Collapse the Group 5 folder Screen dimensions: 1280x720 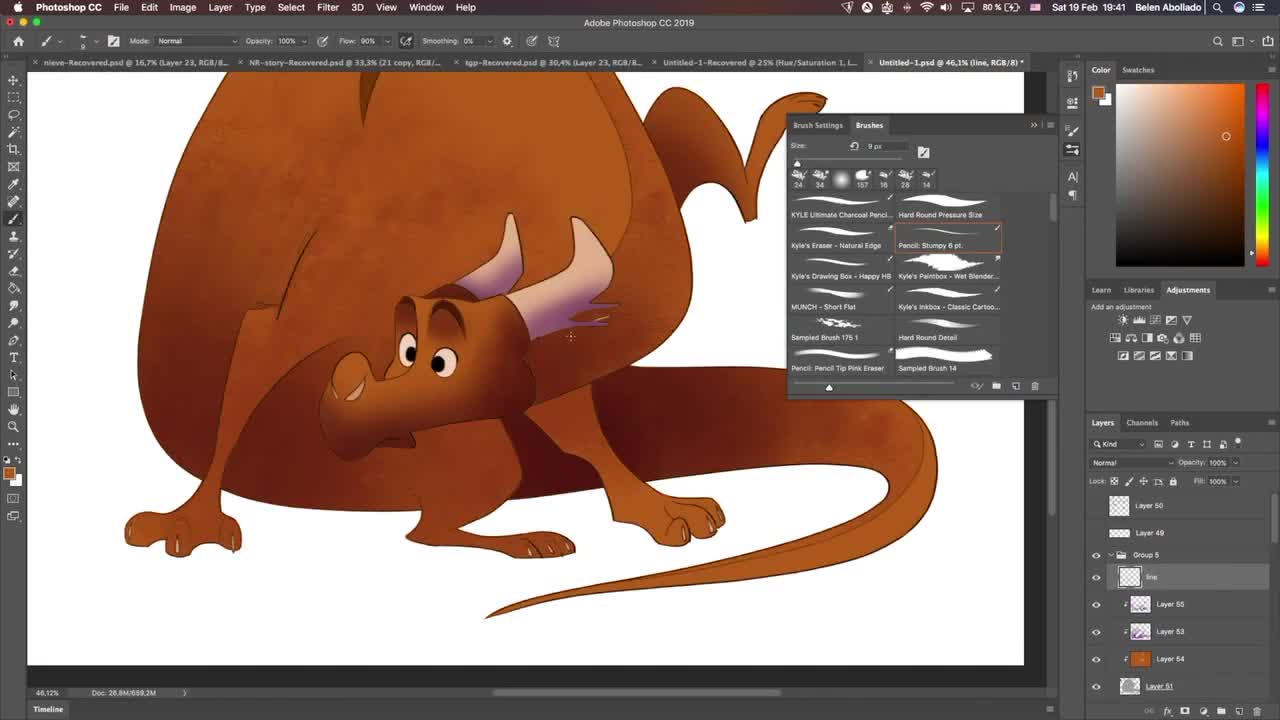coord(1110,555)
